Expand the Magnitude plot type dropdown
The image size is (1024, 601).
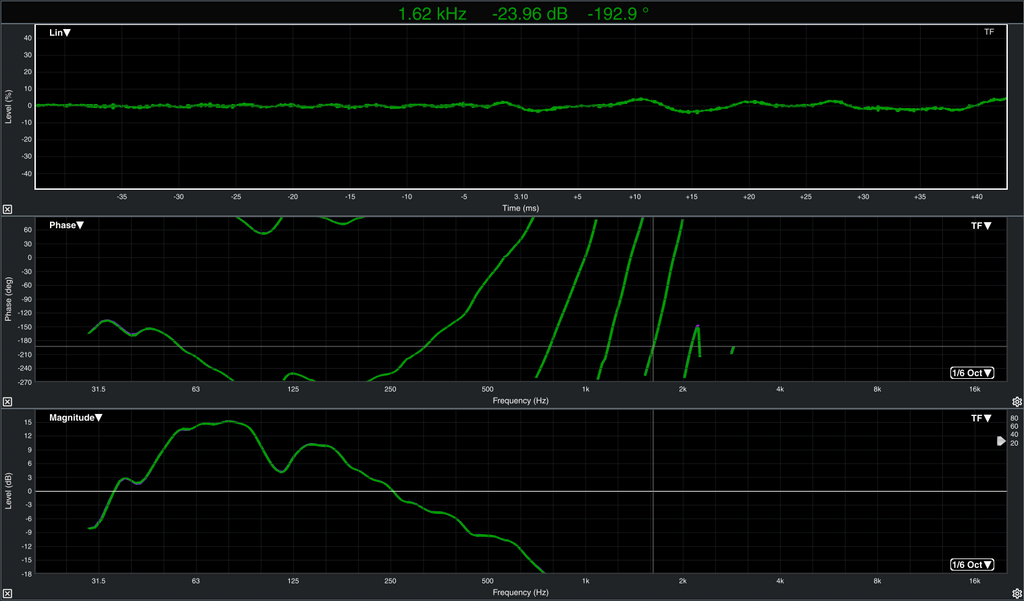(x=76, y=418)
